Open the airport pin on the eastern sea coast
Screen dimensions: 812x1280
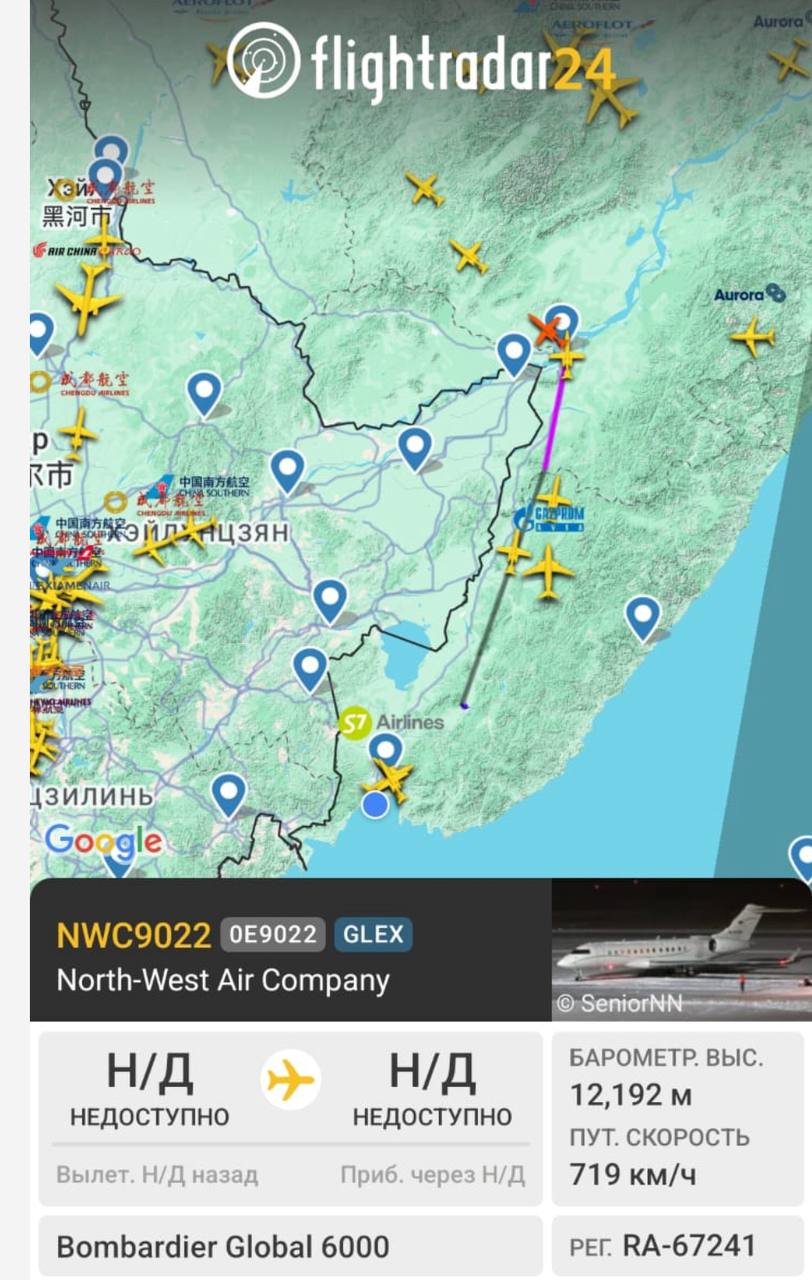click(x=642, y=618)
